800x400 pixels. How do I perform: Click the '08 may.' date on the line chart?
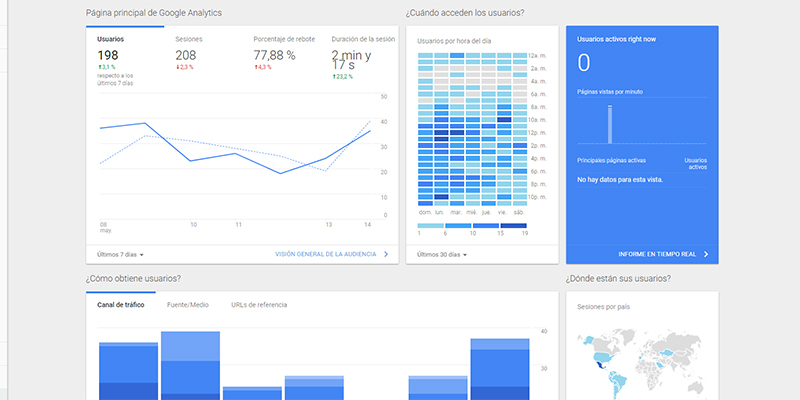click(x=106, y=228)
